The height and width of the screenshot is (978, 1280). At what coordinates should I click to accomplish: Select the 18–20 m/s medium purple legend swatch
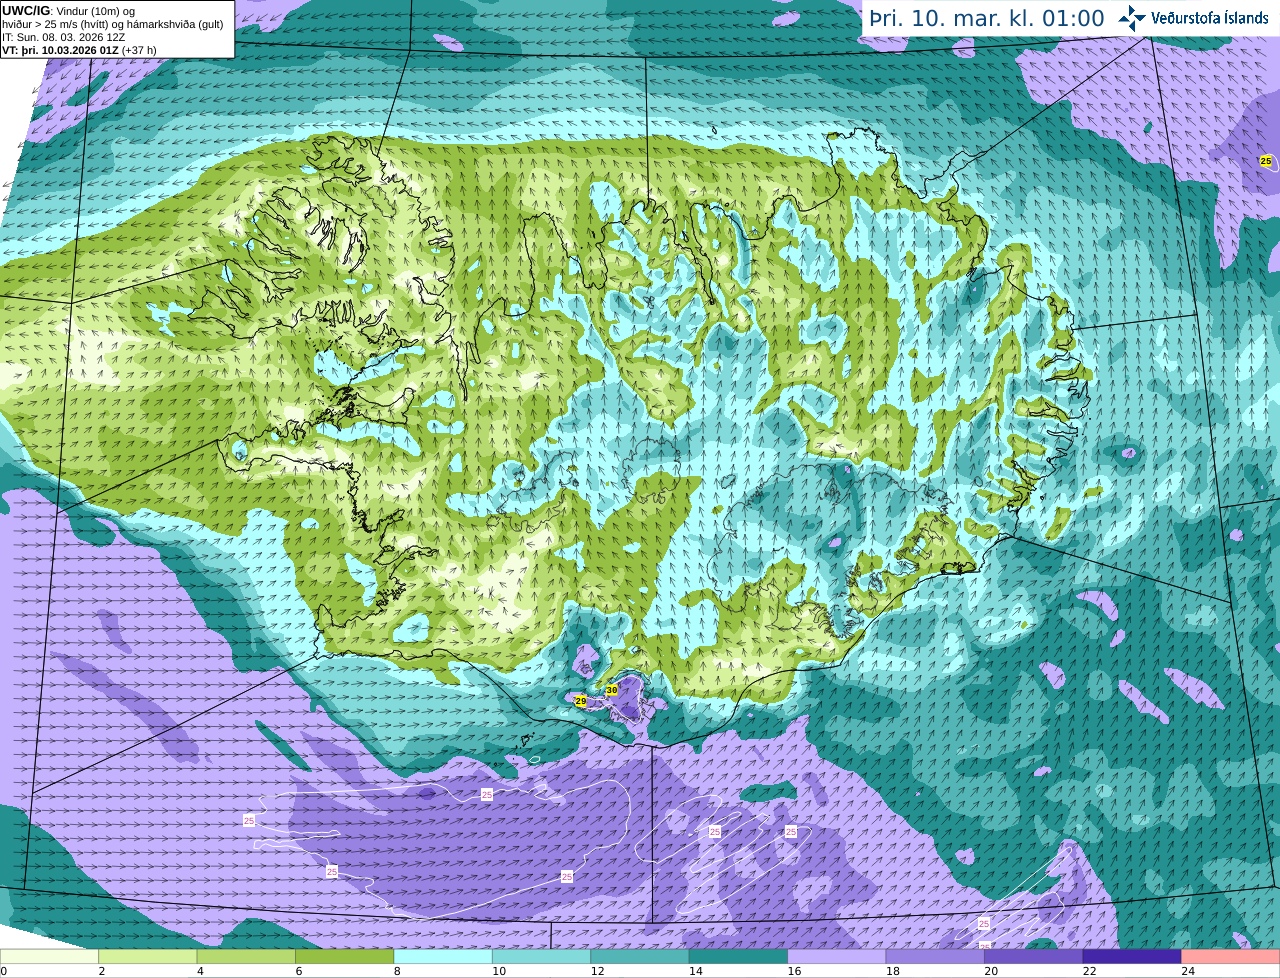[x=935, y=956]
